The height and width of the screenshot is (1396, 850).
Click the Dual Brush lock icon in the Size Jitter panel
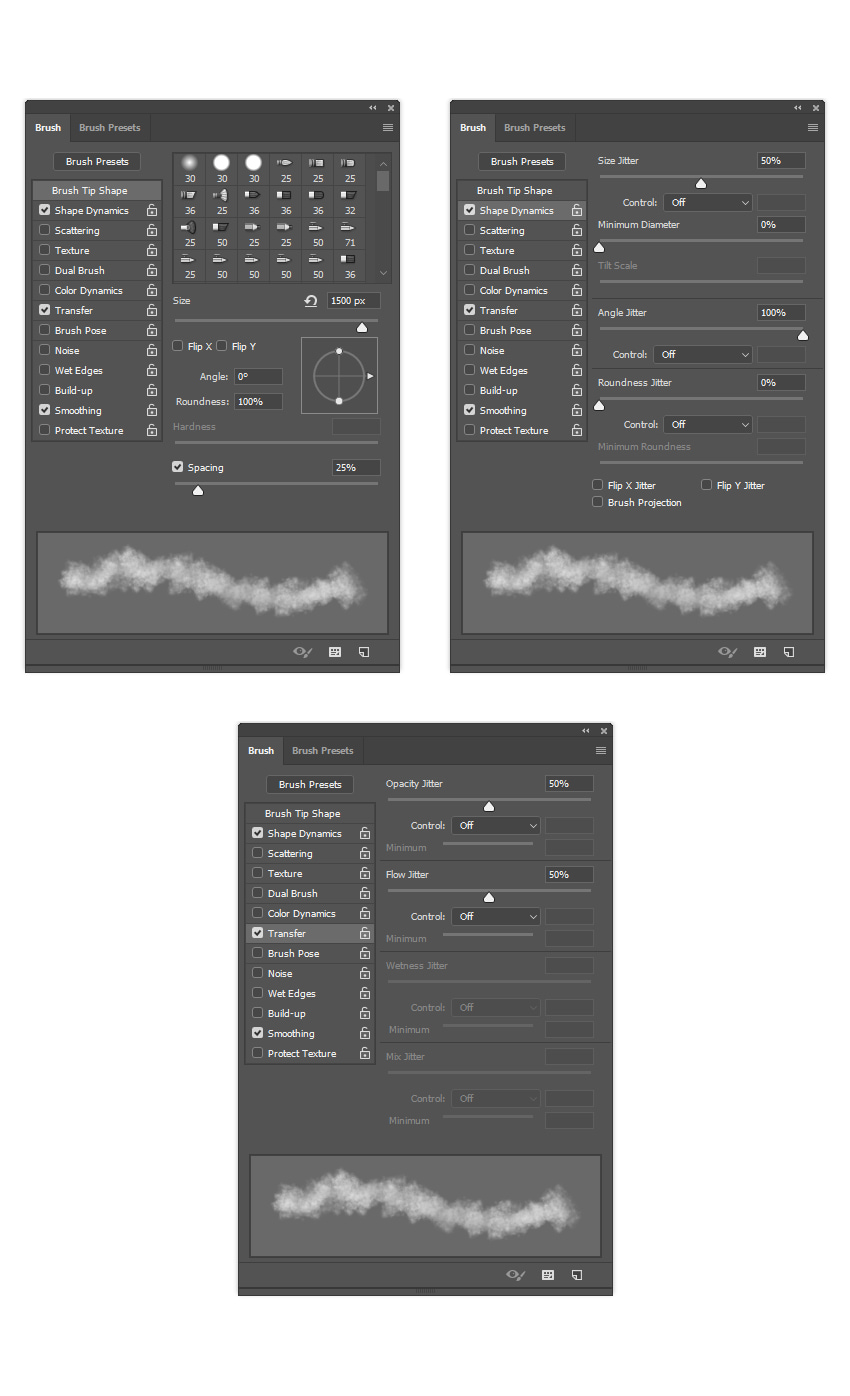(x=577, y=271)
